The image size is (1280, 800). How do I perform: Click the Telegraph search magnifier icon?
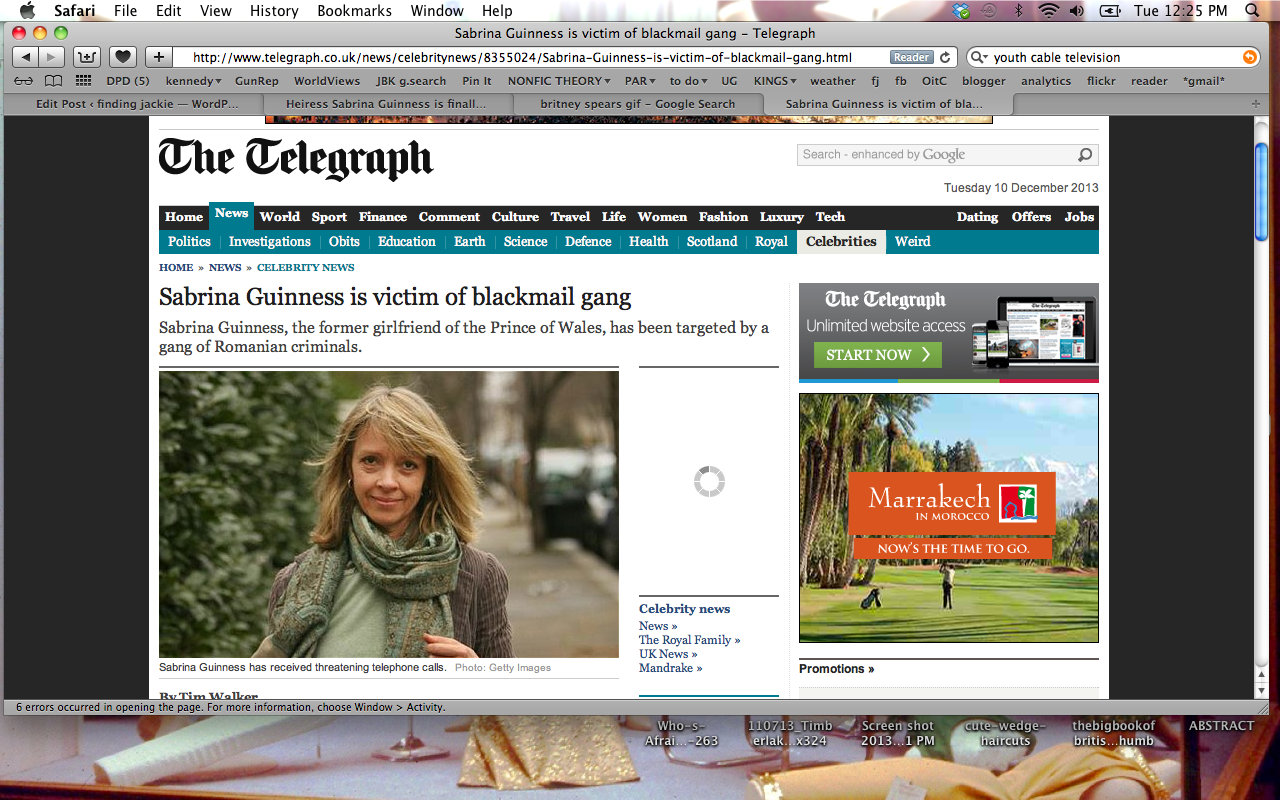[x=1085, y=155]
